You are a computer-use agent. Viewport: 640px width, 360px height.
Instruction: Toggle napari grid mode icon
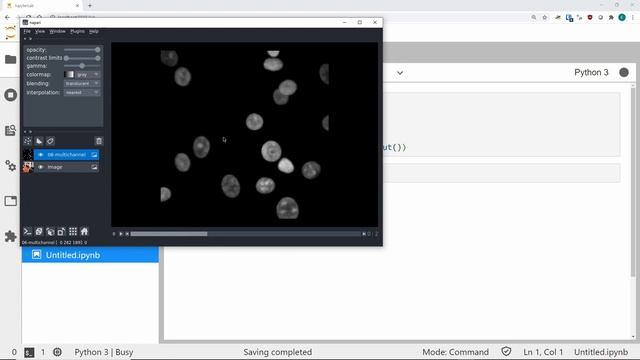pos(73,231)
